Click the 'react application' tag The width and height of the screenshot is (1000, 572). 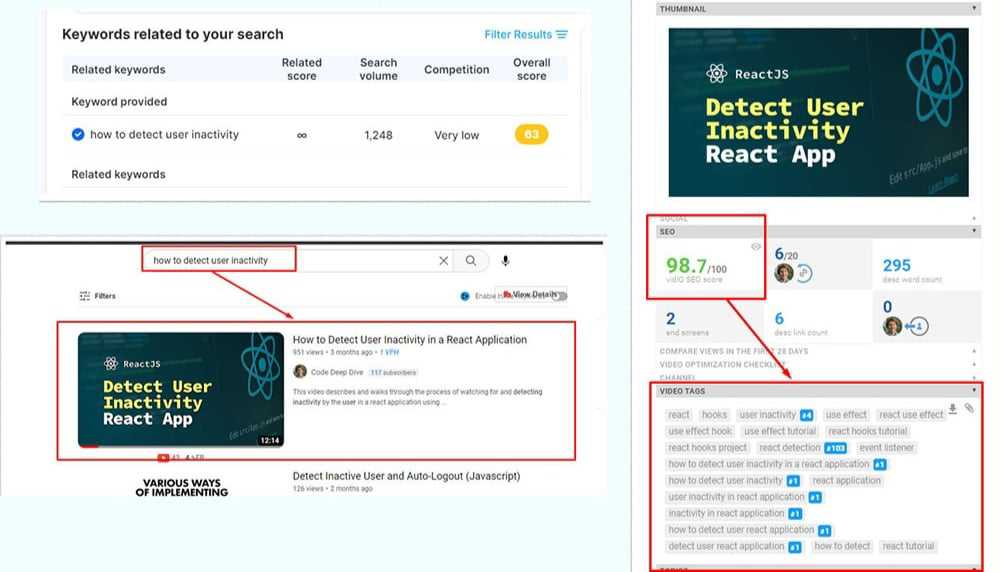[846, 481]
